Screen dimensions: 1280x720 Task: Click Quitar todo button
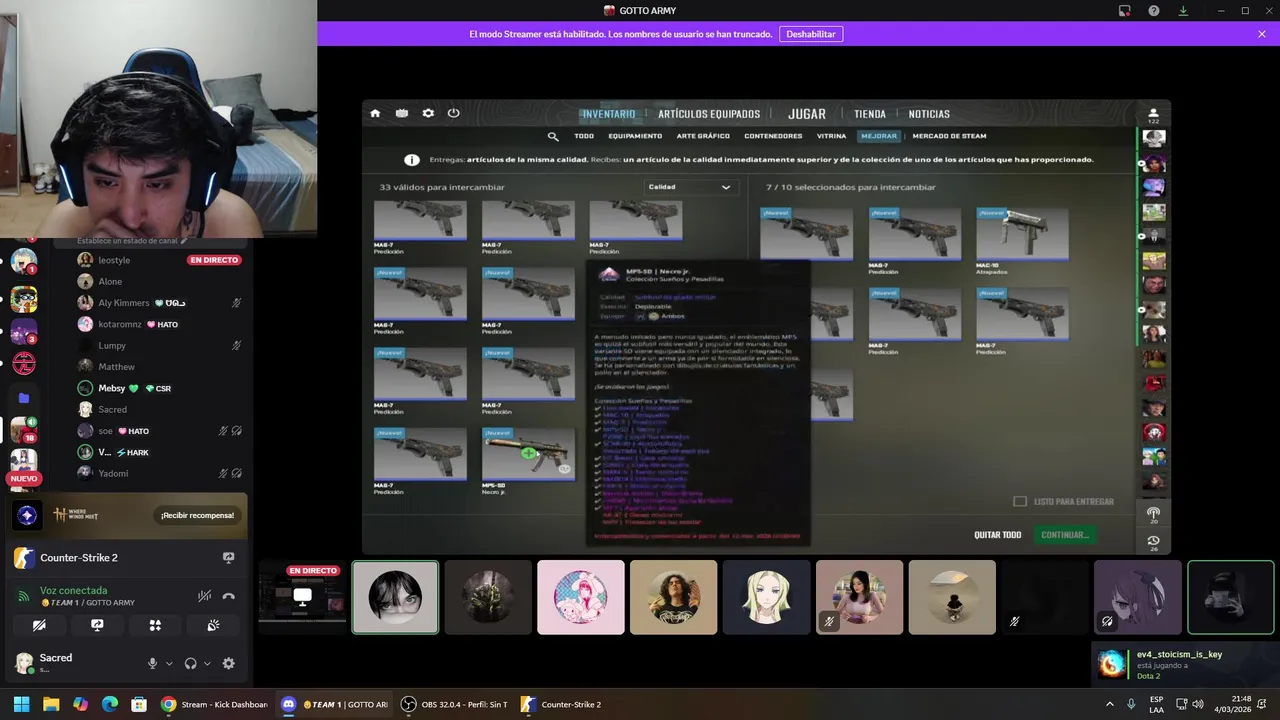tap(997, 535)
